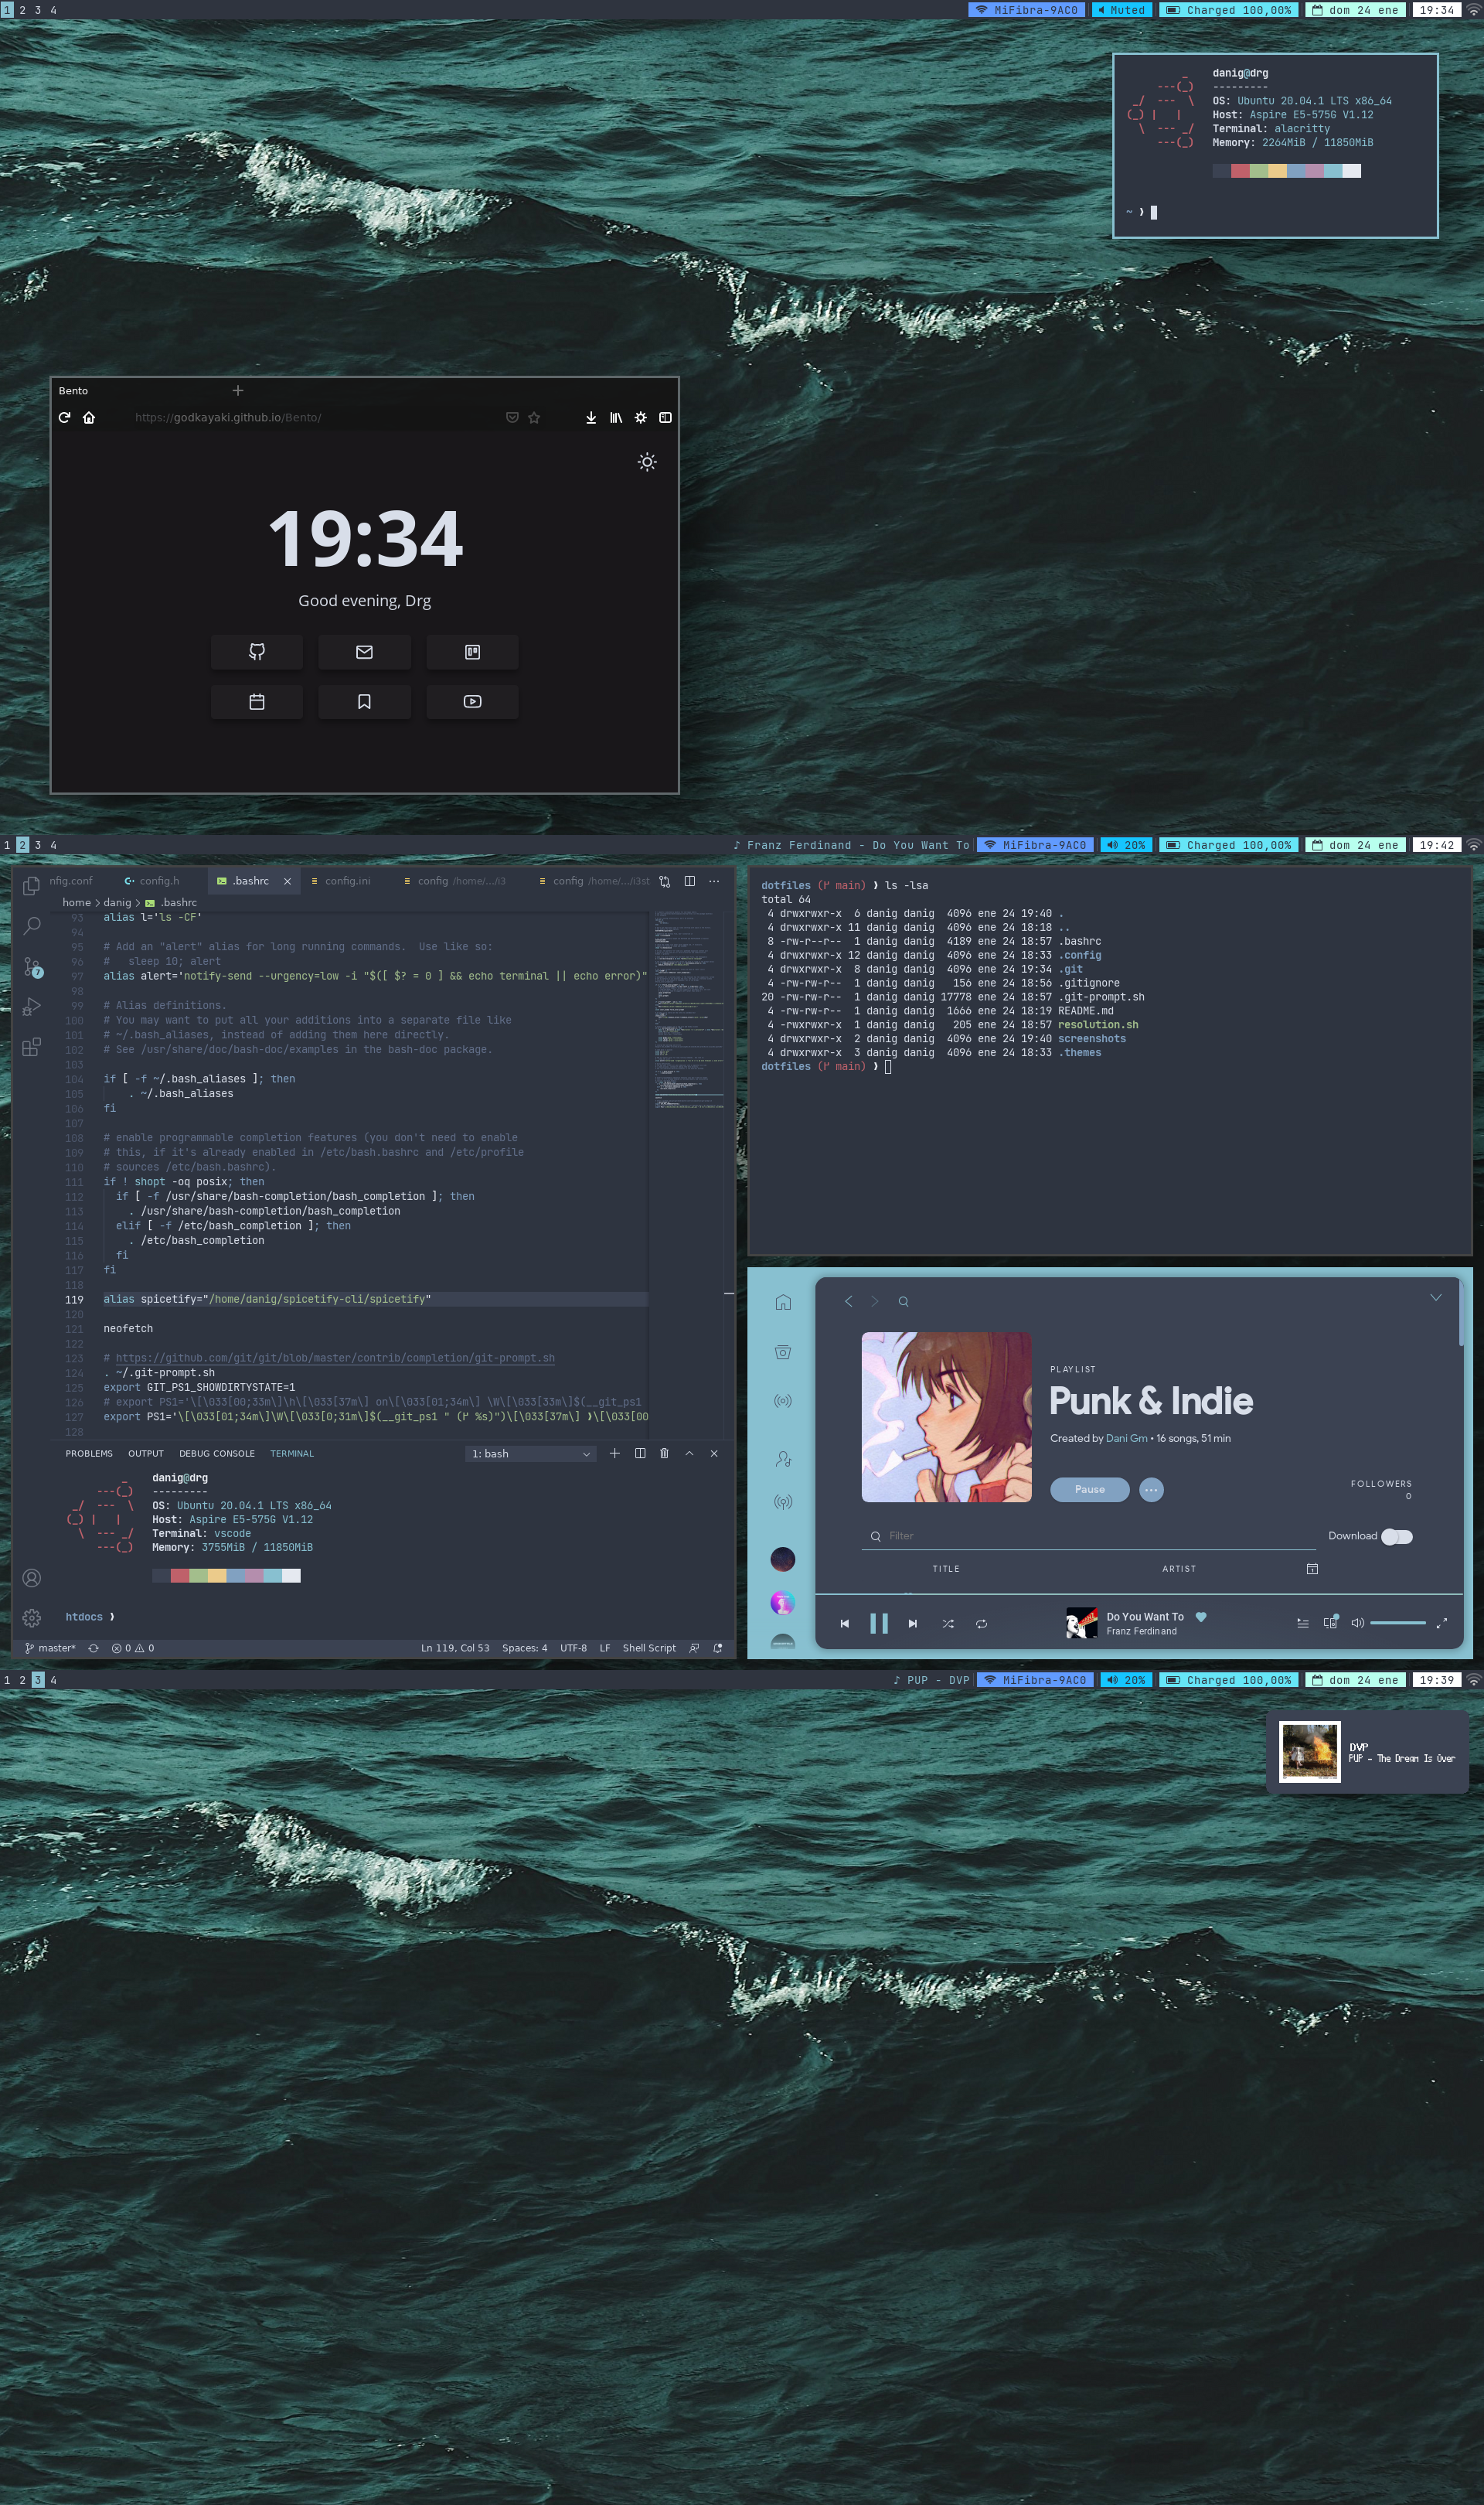Open the Spotify queue icon
Viewport: 1484px width, 2505px height.
(x=1302, y=1623)
